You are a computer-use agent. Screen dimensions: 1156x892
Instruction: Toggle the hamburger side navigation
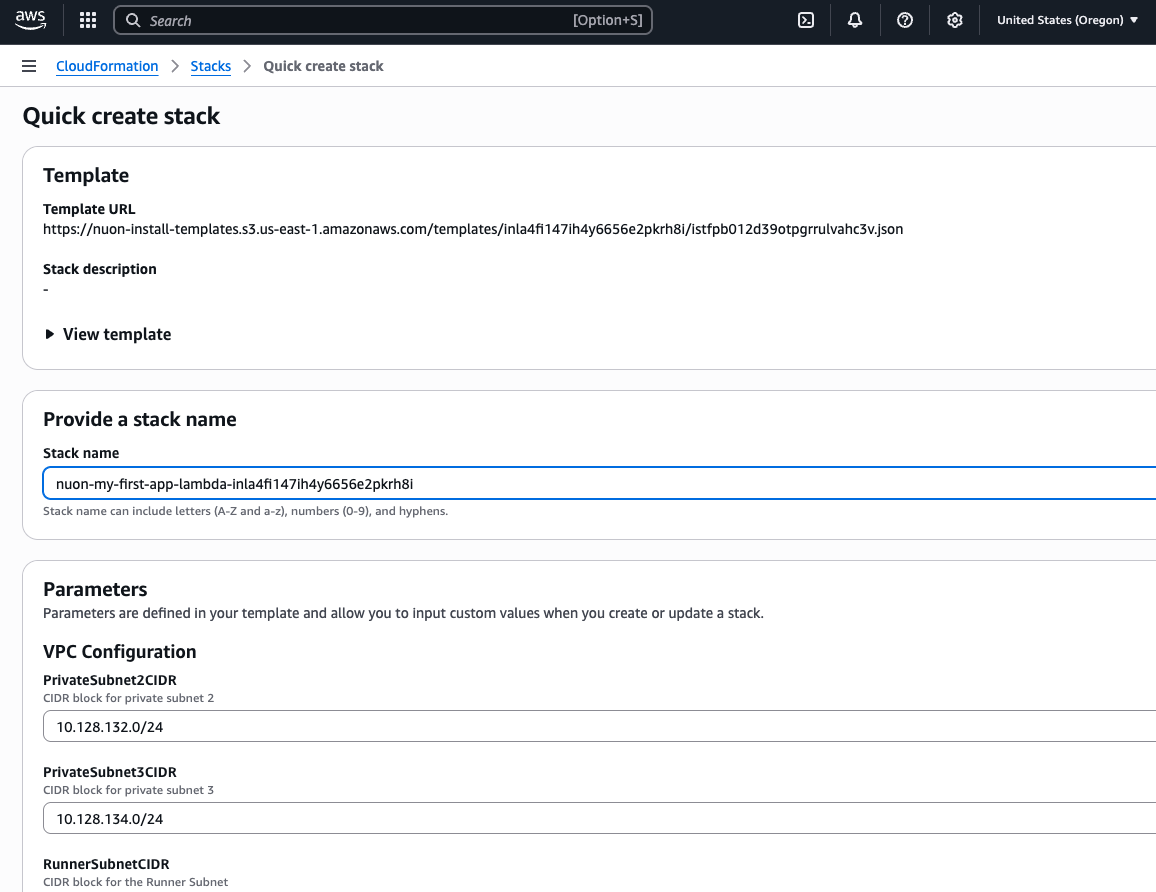[29, 66]
